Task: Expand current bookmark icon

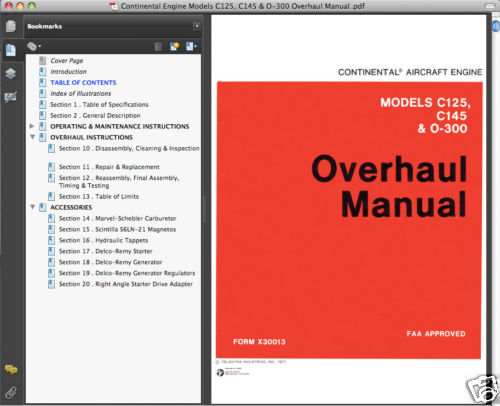Action: coord(191,47)
